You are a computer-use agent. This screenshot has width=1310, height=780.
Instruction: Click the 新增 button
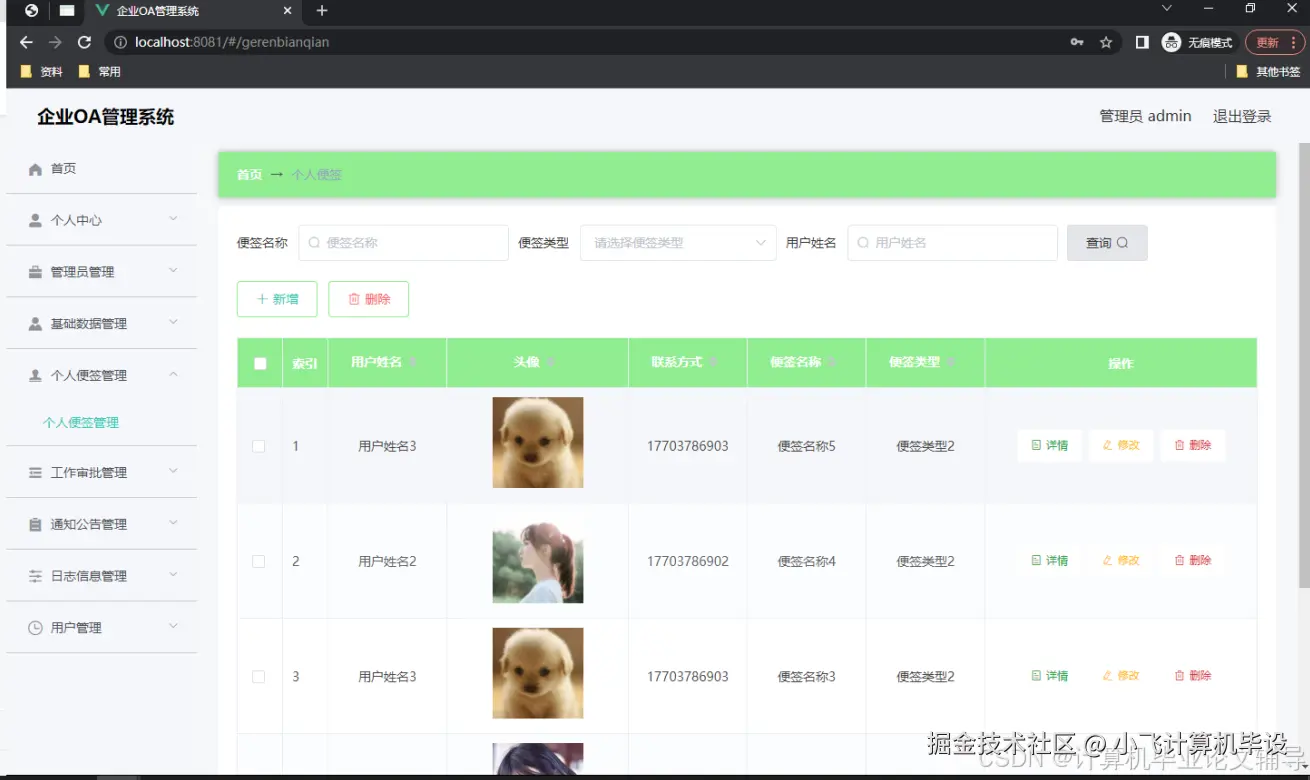tap(277, 299)
